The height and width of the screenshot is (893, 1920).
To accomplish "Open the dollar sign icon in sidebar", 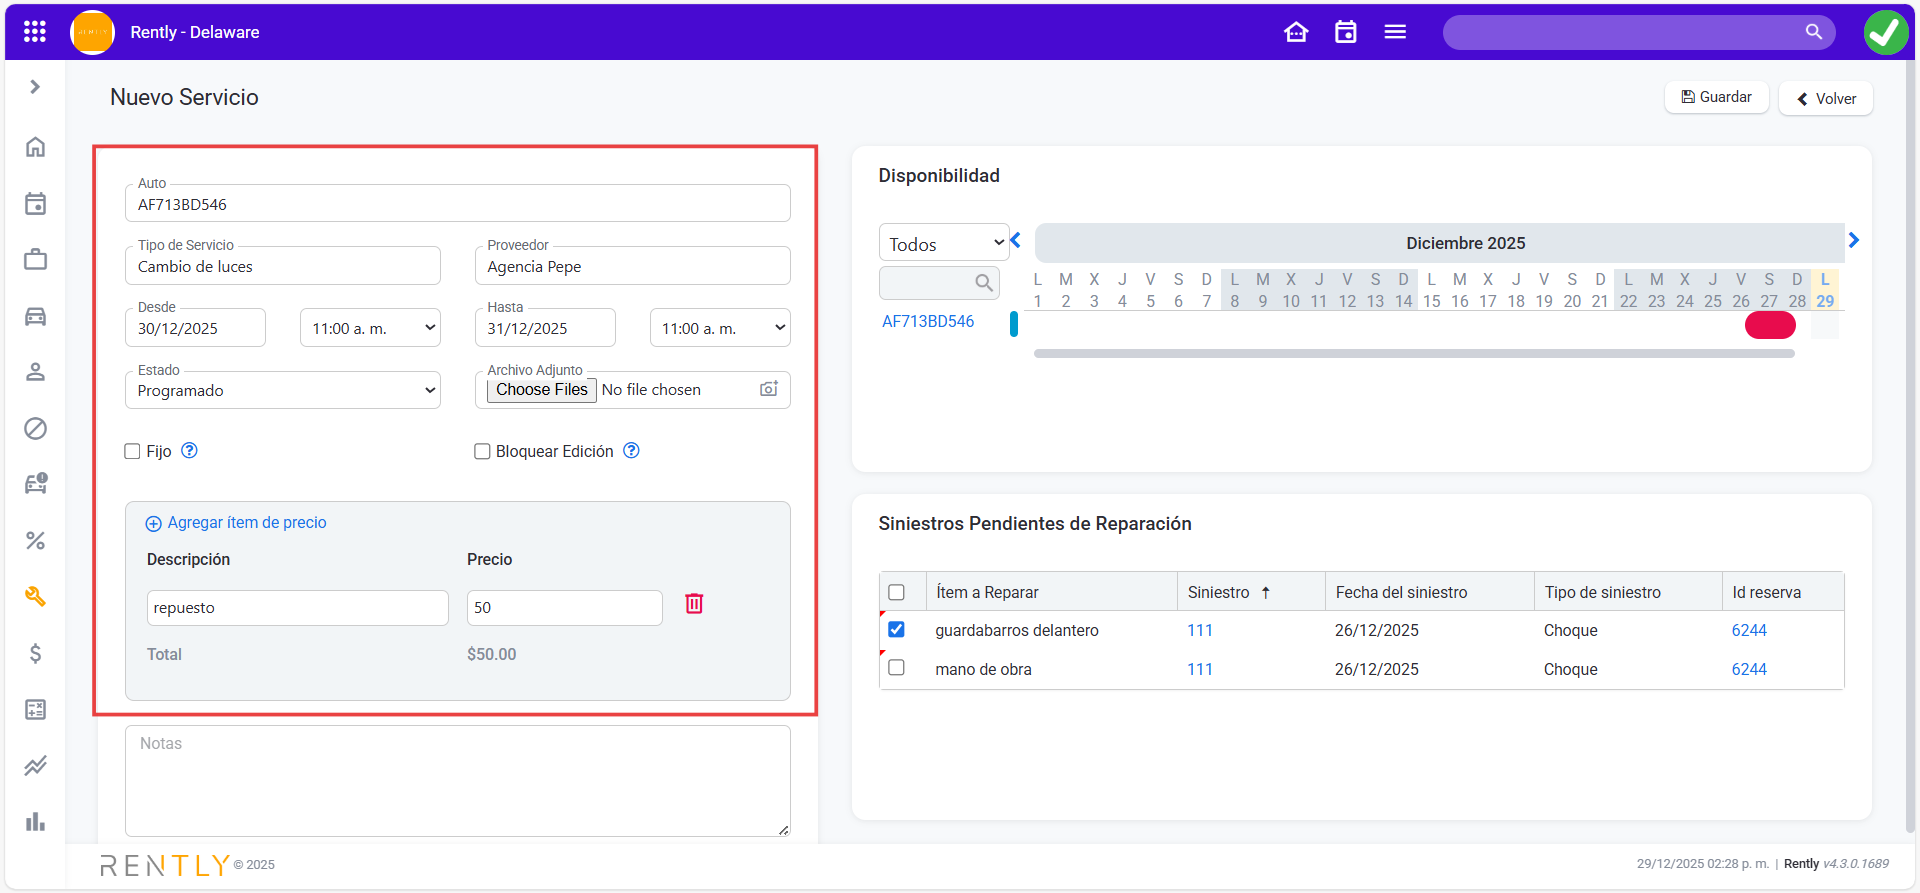I will click(35, 653).
